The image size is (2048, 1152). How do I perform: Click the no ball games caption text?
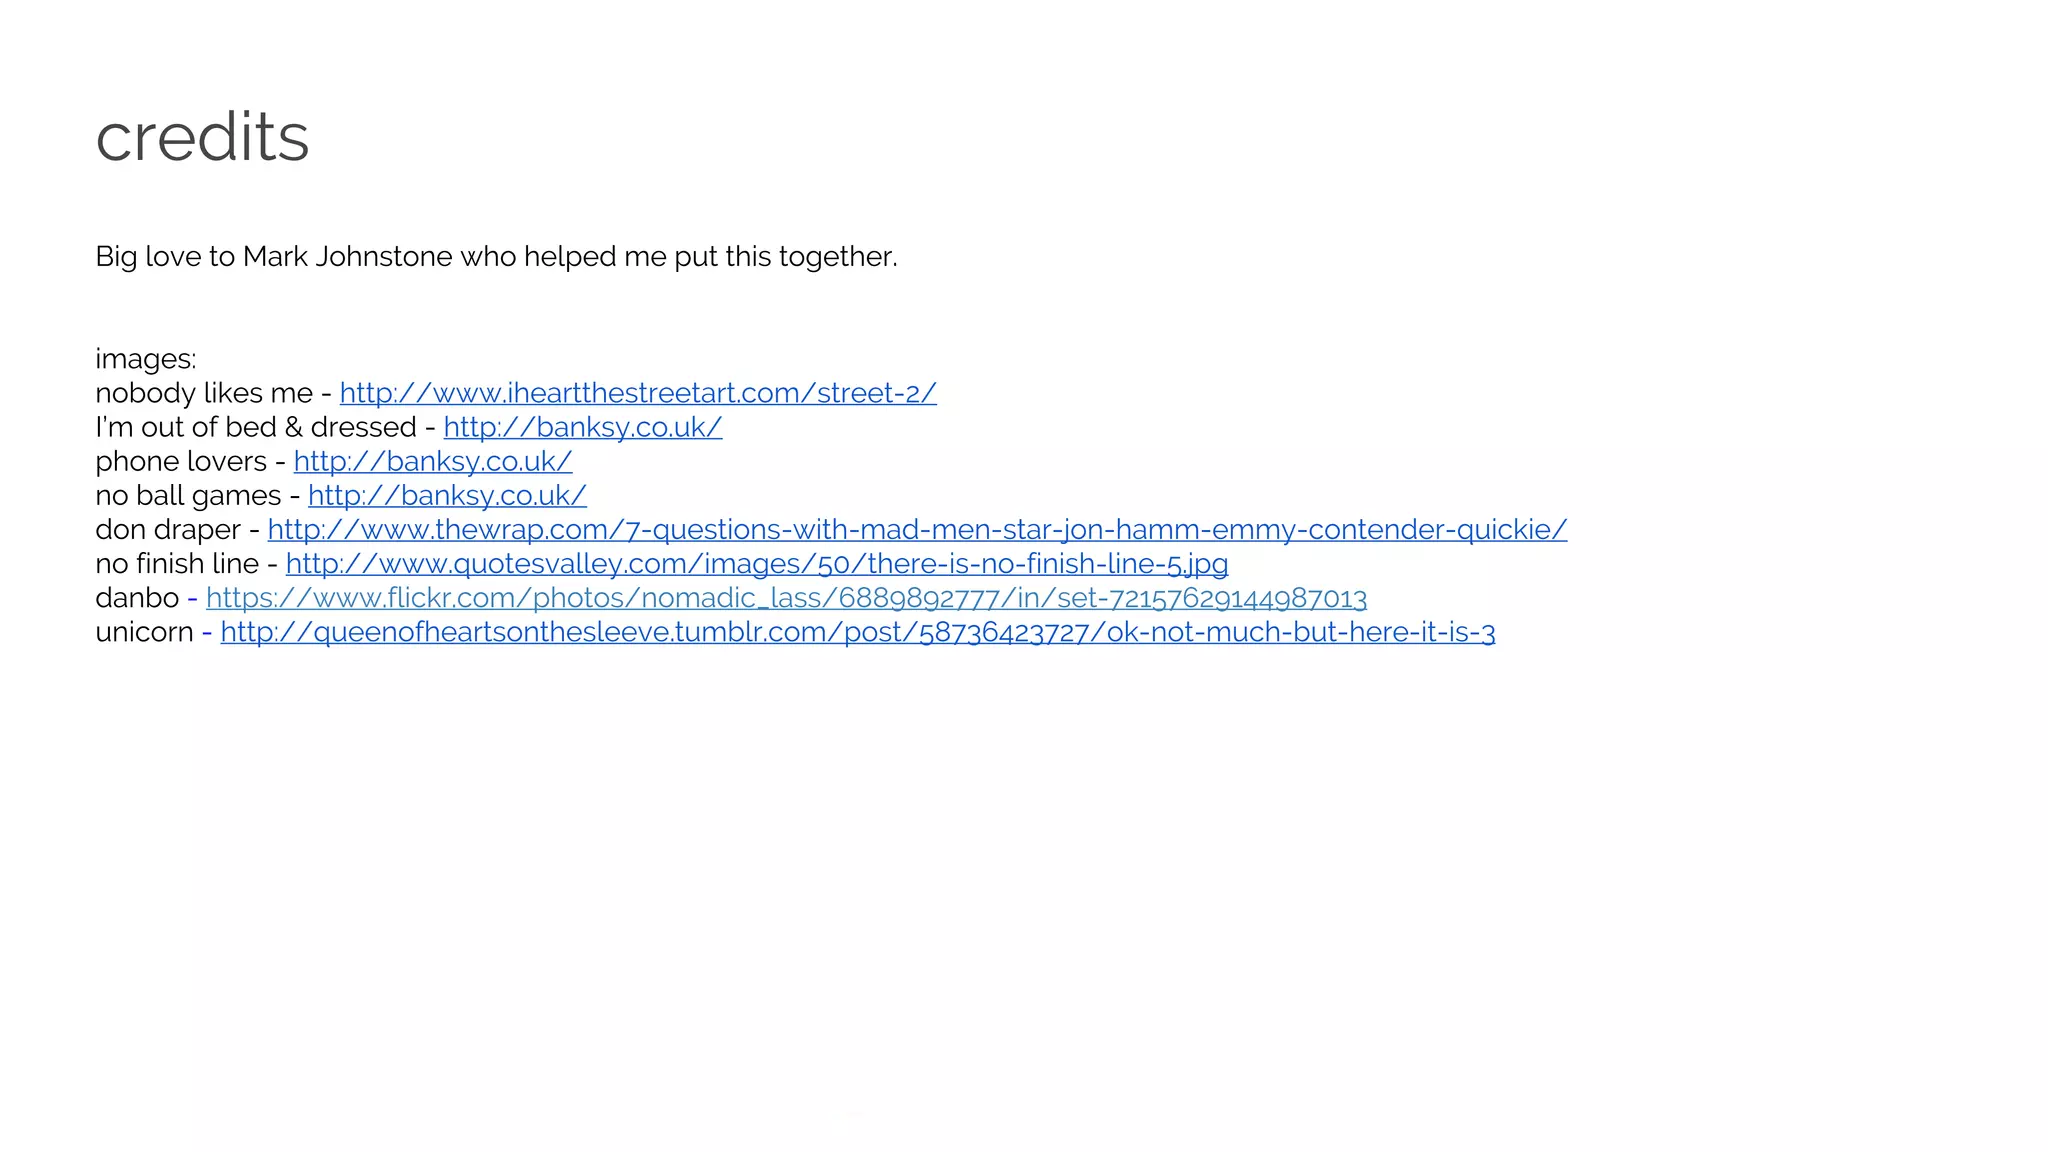click(188, 495)
